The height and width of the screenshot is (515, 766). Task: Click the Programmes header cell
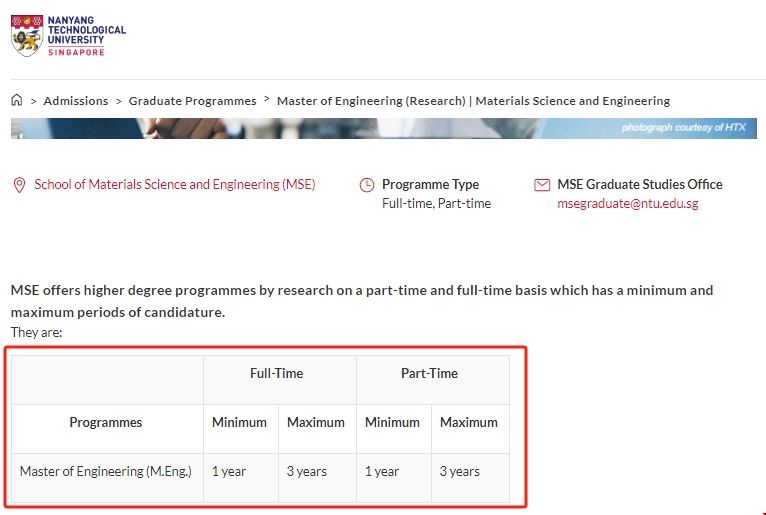(106, 422)
